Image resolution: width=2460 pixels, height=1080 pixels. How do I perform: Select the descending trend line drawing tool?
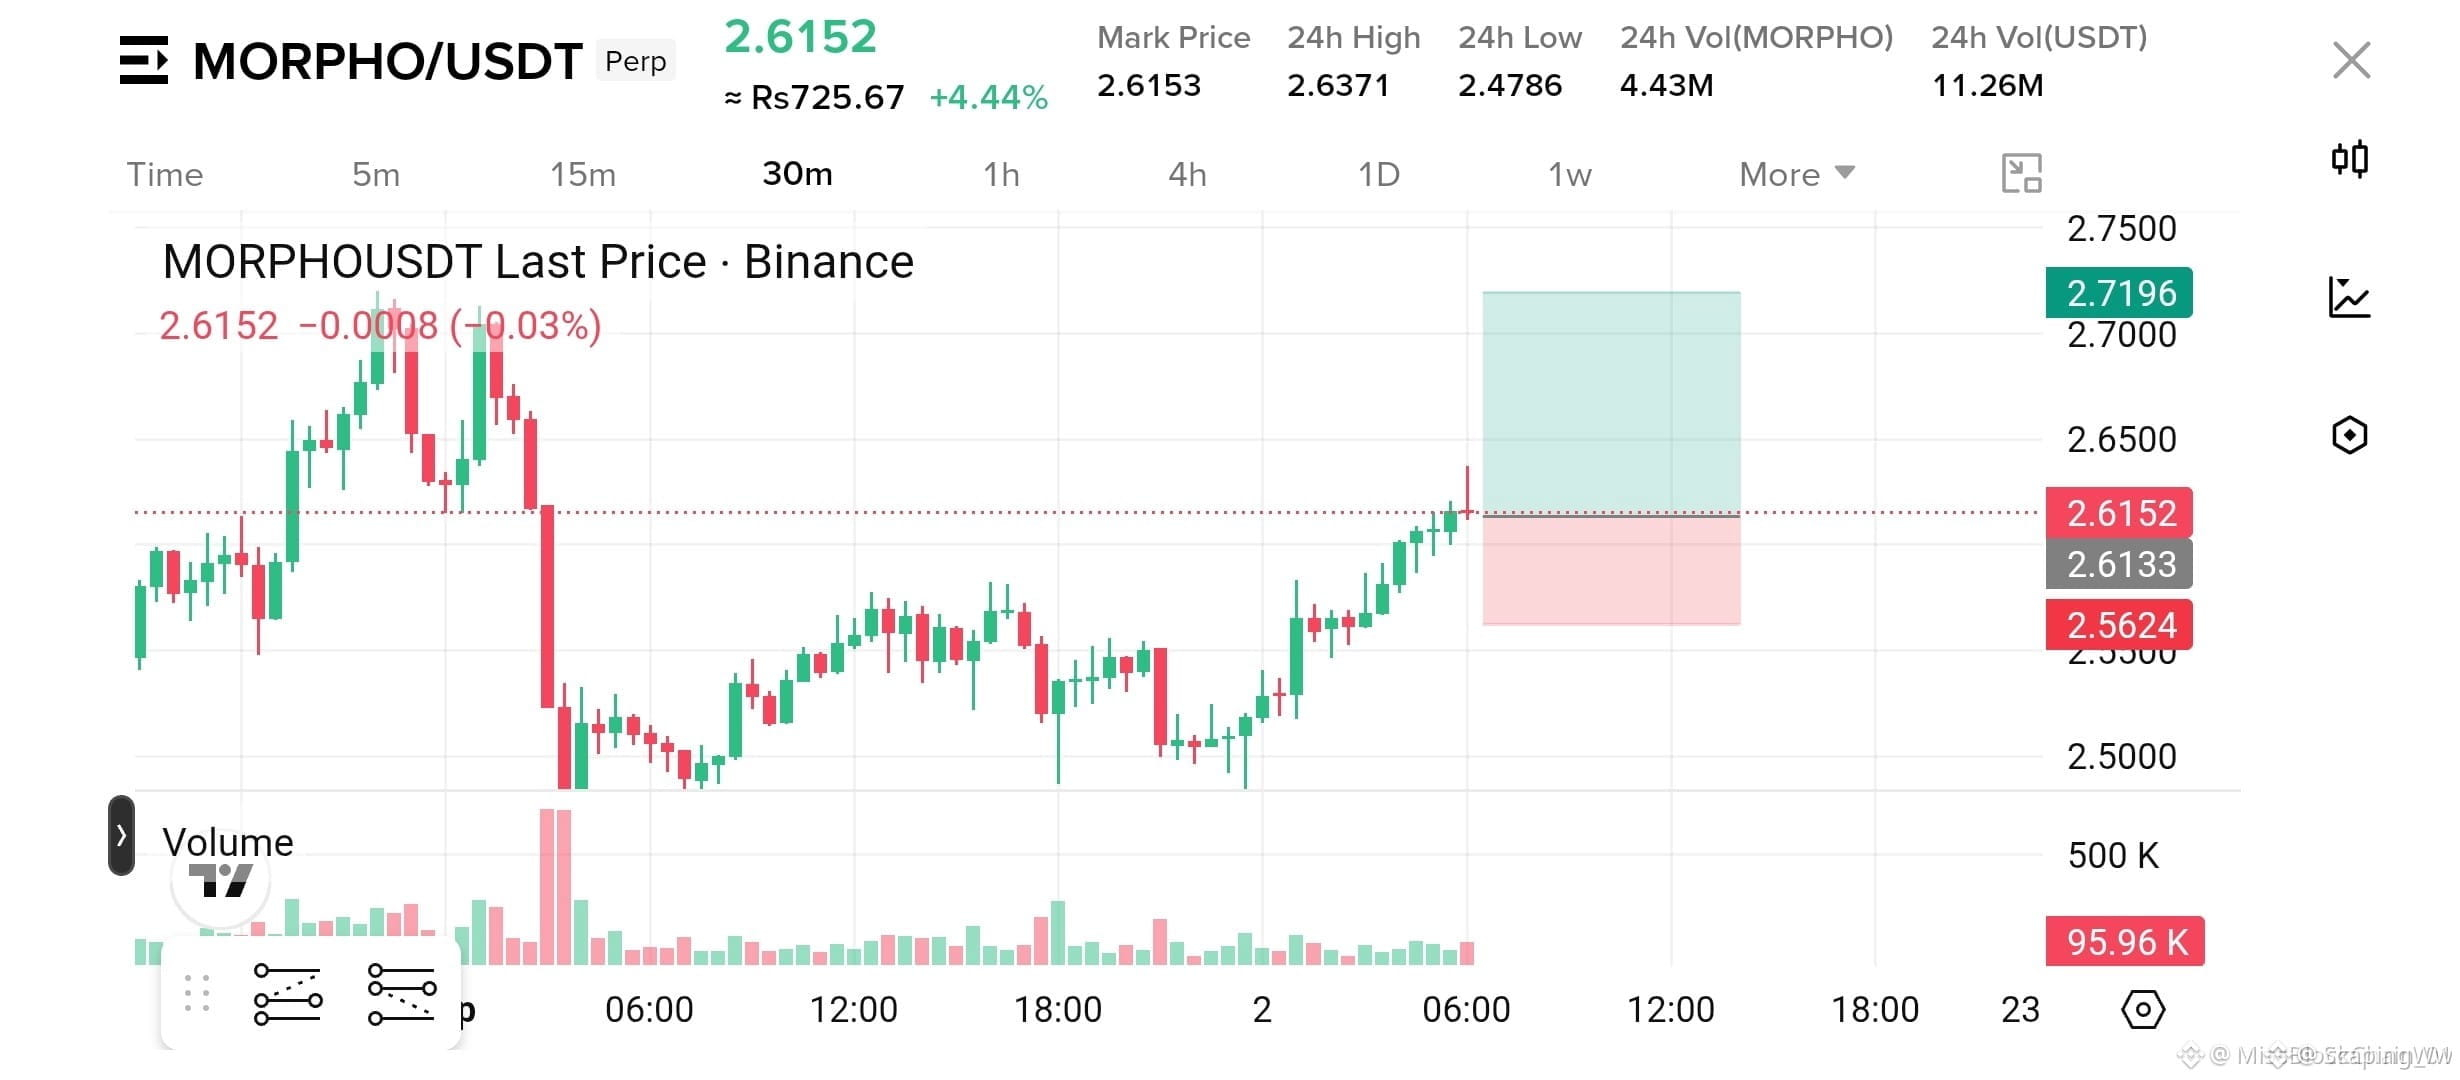click(x=402, y=994)
